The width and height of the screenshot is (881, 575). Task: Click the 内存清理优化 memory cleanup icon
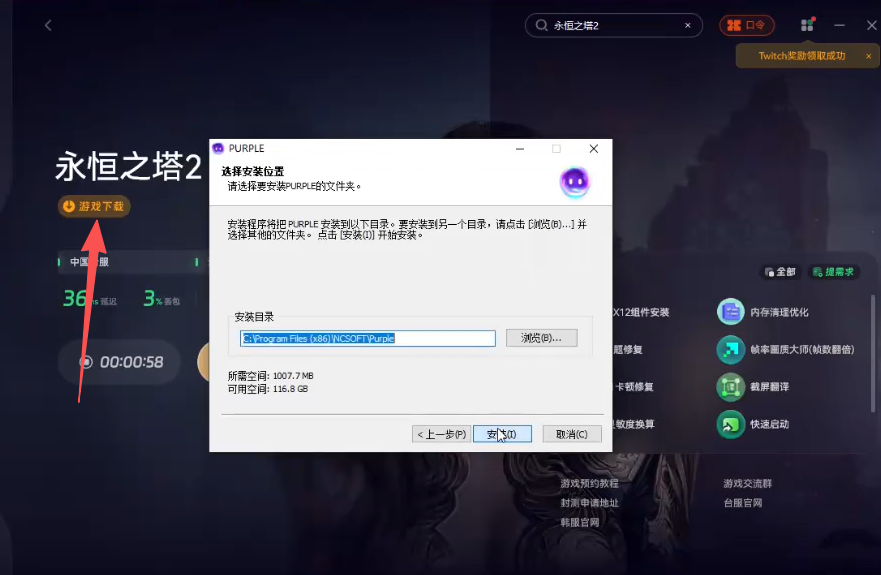coord(731,312)
